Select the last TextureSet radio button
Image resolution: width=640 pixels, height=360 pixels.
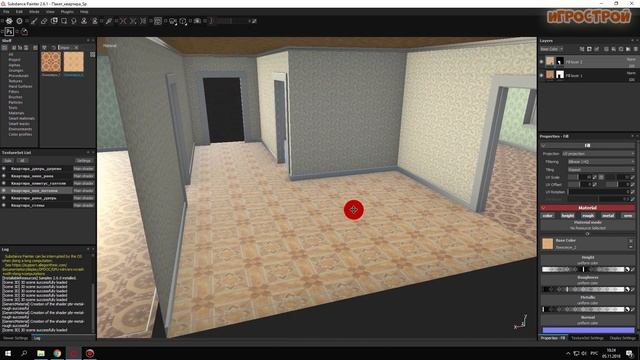tap(4, 205)
